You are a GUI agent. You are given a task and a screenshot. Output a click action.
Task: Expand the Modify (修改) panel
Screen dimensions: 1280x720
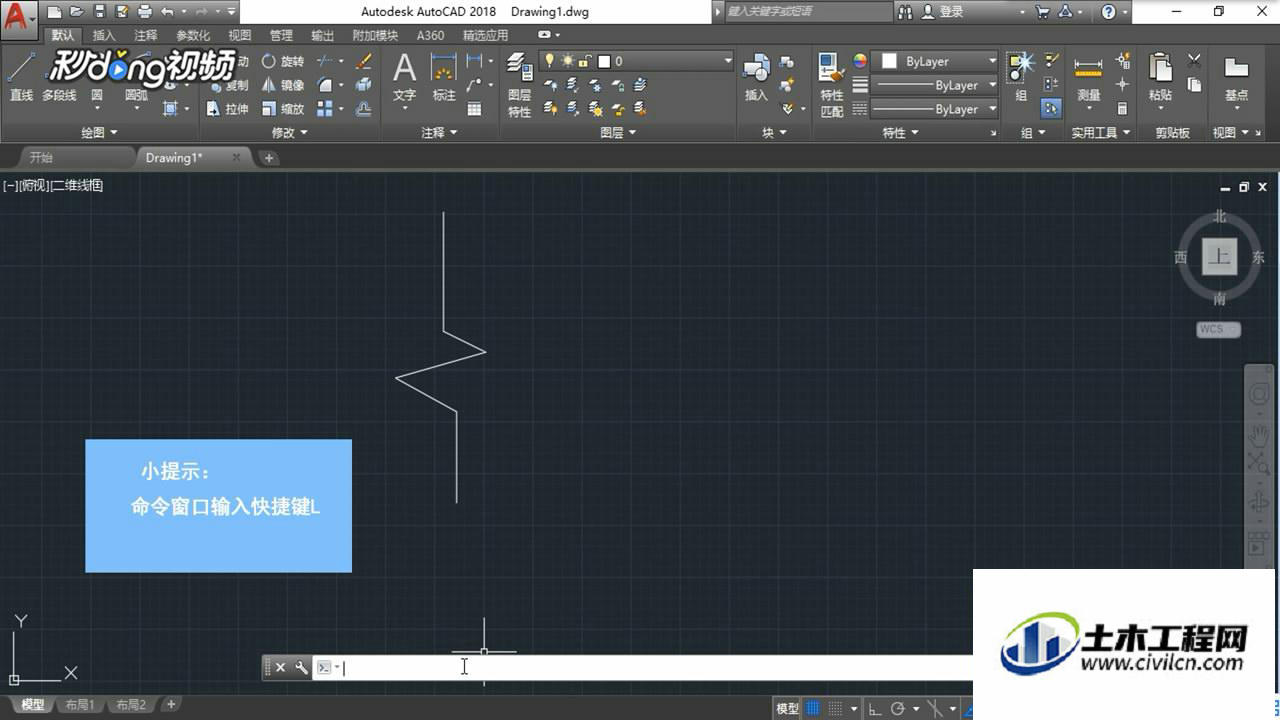pyautogui.click(x=290, y=132)
